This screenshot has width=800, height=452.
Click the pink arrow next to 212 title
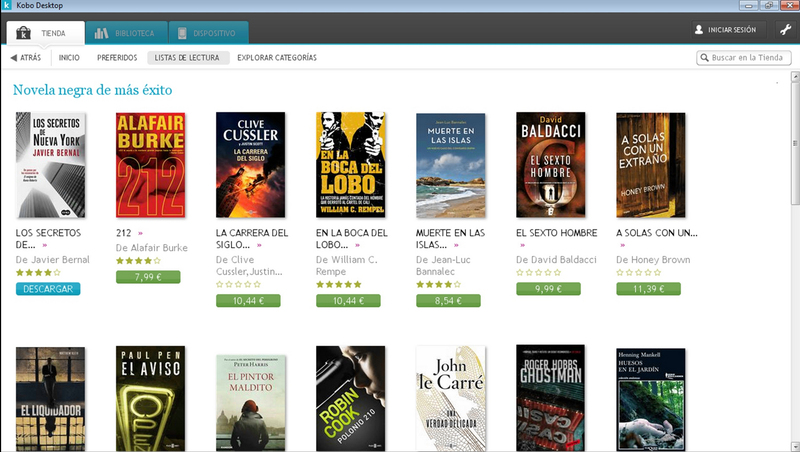(140, 233)
